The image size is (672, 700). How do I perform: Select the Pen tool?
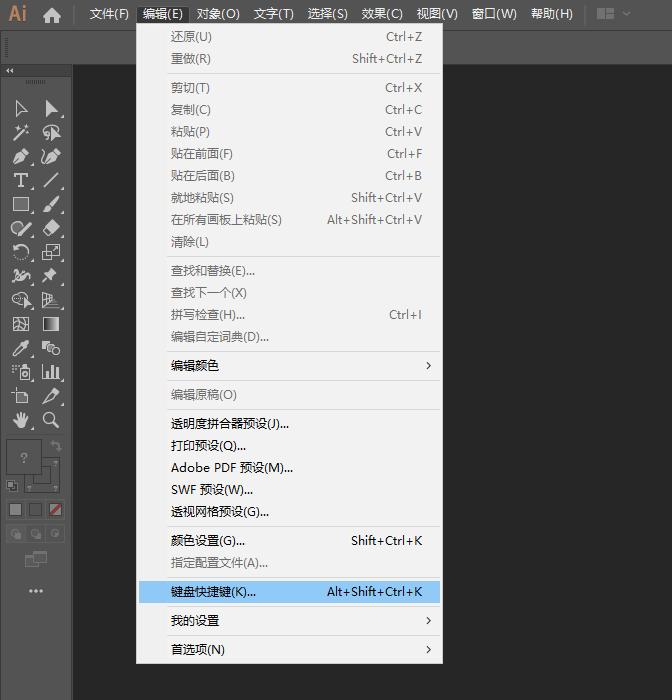tap(21, 157)
